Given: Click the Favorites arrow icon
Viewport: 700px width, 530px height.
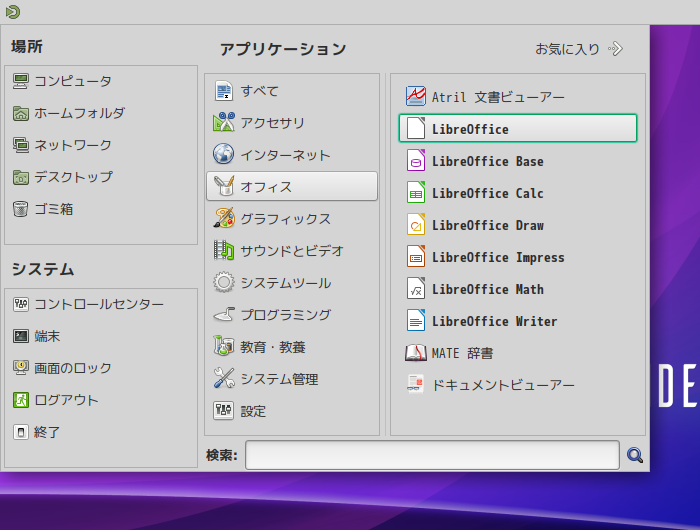Looking at the screenshot, I should (x=616, y=49).
